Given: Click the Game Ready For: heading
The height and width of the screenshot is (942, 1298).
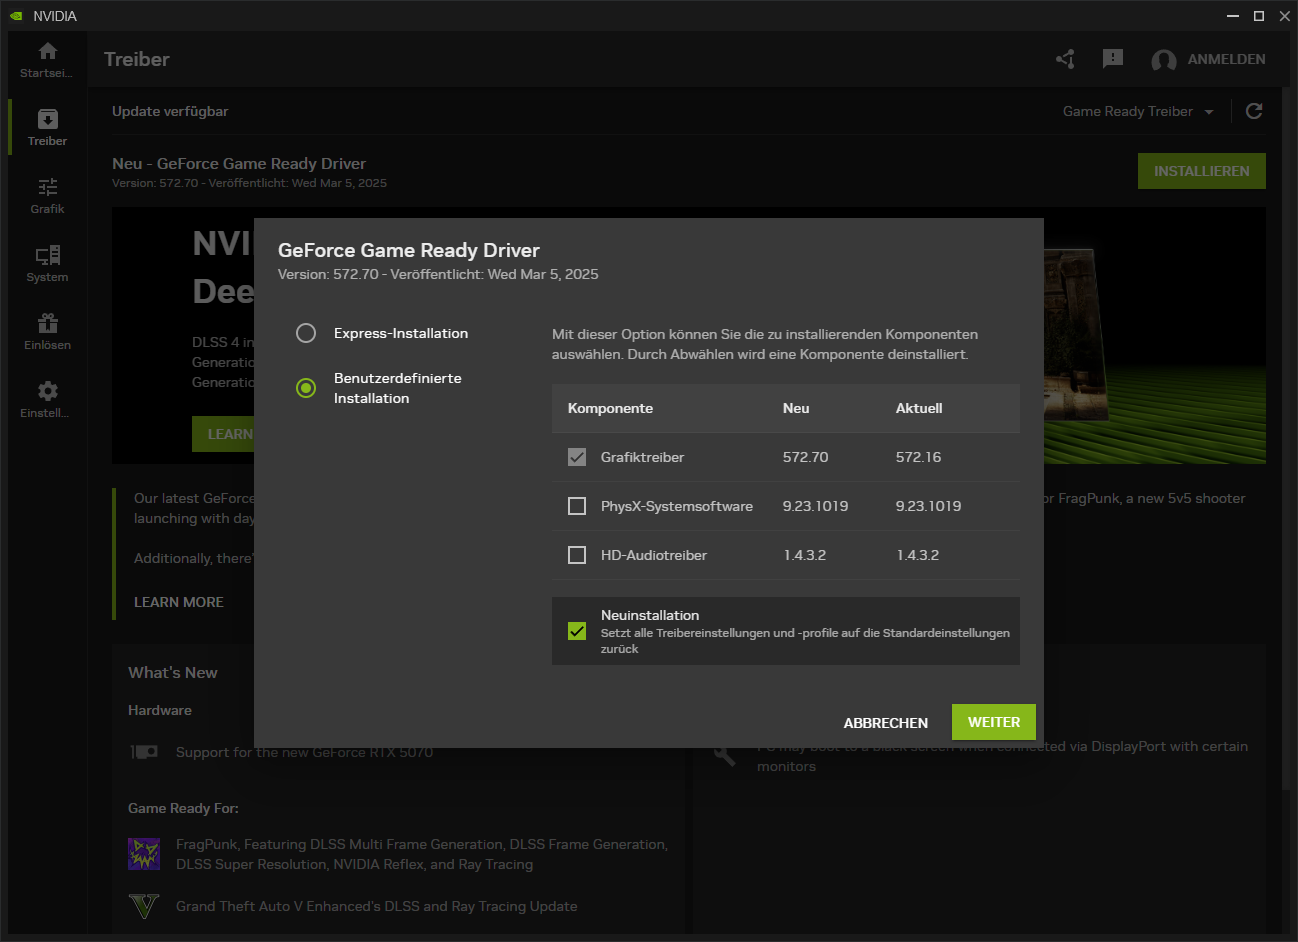Looking at the screenshot, I should (x=183, y=808).
